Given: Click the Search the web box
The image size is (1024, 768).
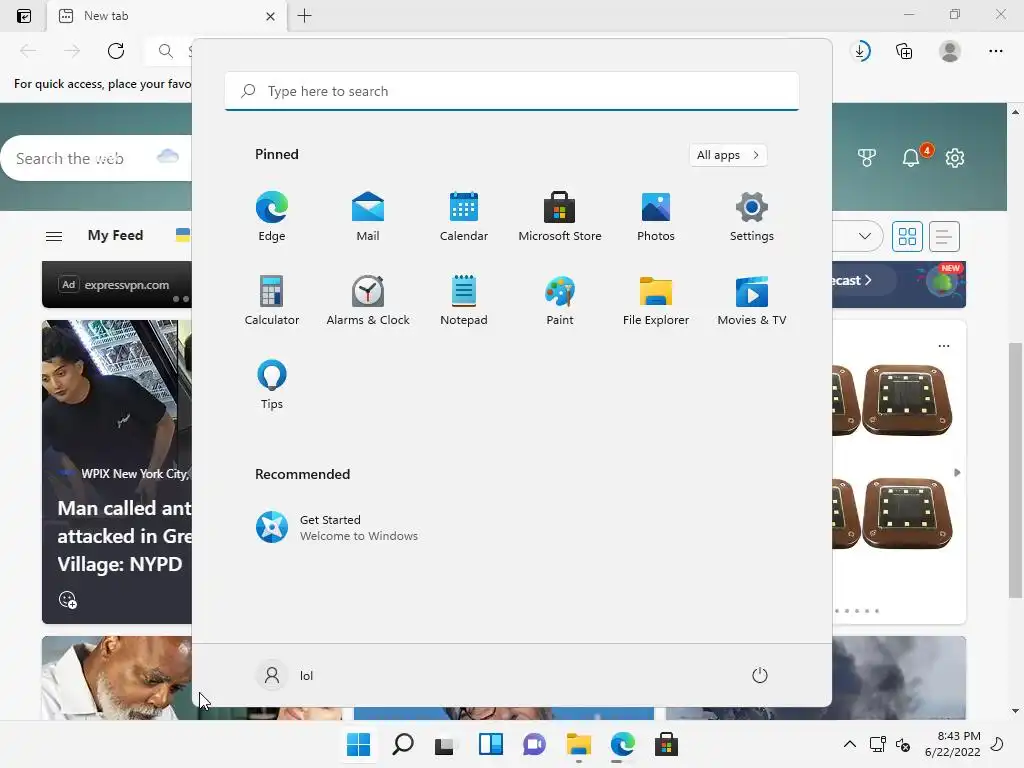Looking at the screenshot, I should (98, 158).
